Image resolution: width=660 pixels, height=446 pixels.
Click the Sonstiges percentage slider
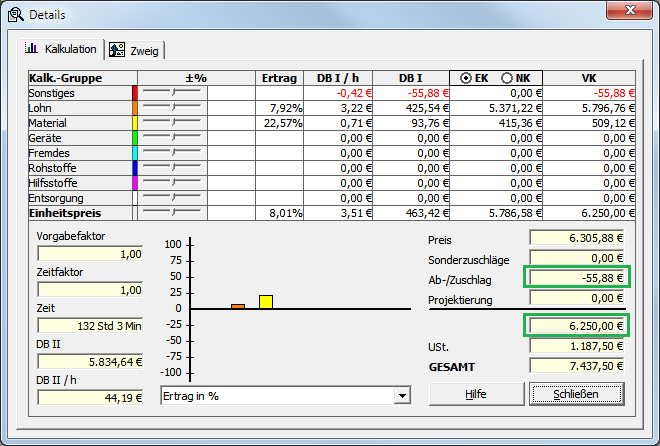(x=171, y=93)
